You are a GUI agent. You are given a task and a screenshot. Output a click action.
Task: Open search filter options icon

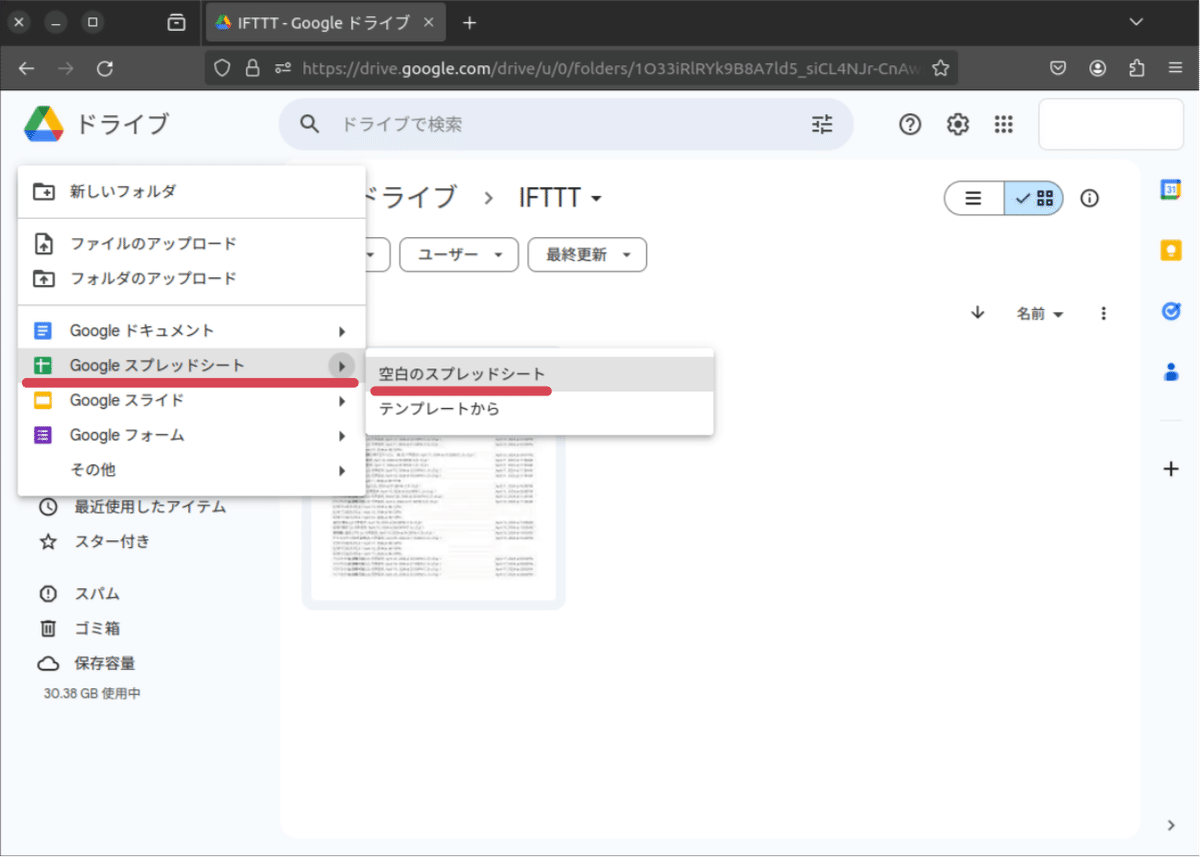(x=822, y=124)
